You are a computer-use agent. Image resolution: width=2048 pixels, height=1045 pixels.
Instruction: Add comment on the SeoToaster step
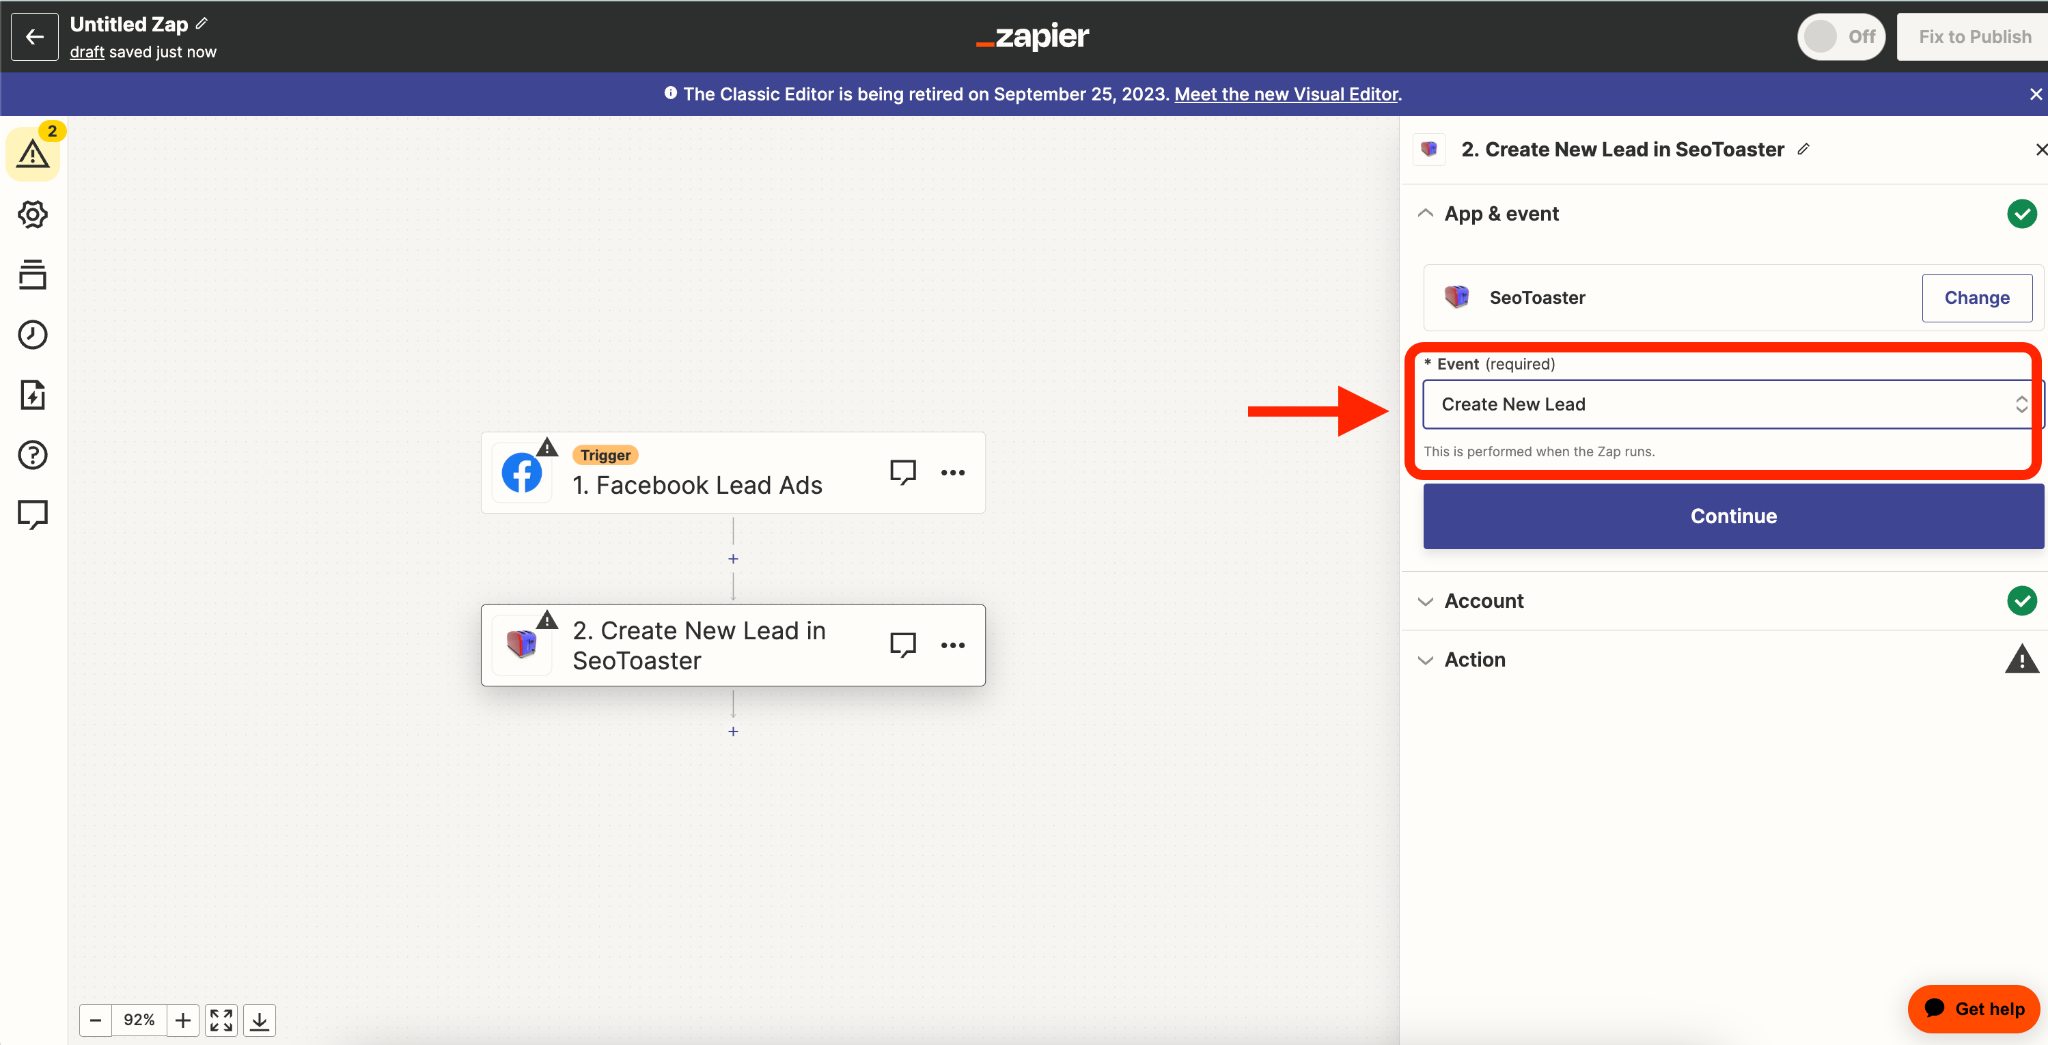point(903,645)
